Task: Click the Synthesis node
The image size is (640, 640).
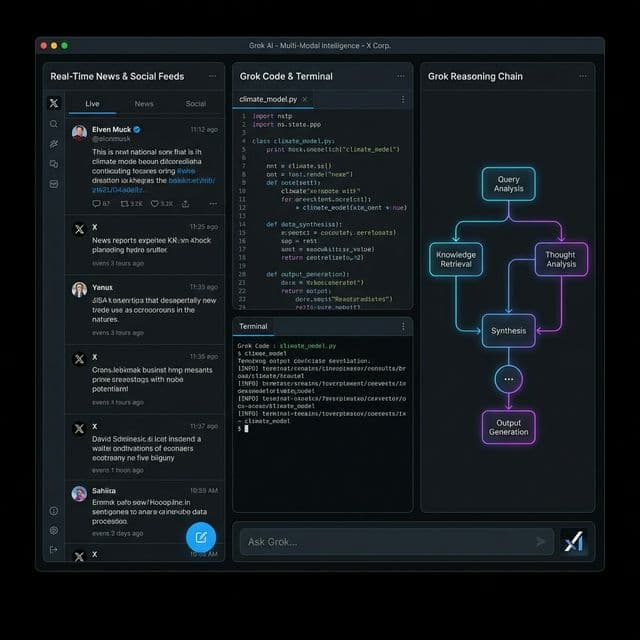Action: tap(509, 331)
